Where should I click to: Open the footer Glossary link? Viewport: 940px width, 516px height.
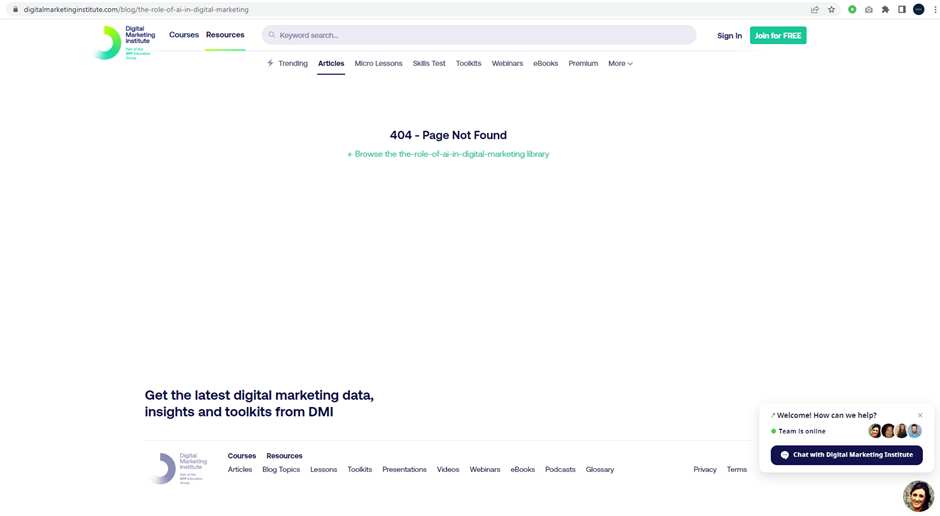[600, 470]
